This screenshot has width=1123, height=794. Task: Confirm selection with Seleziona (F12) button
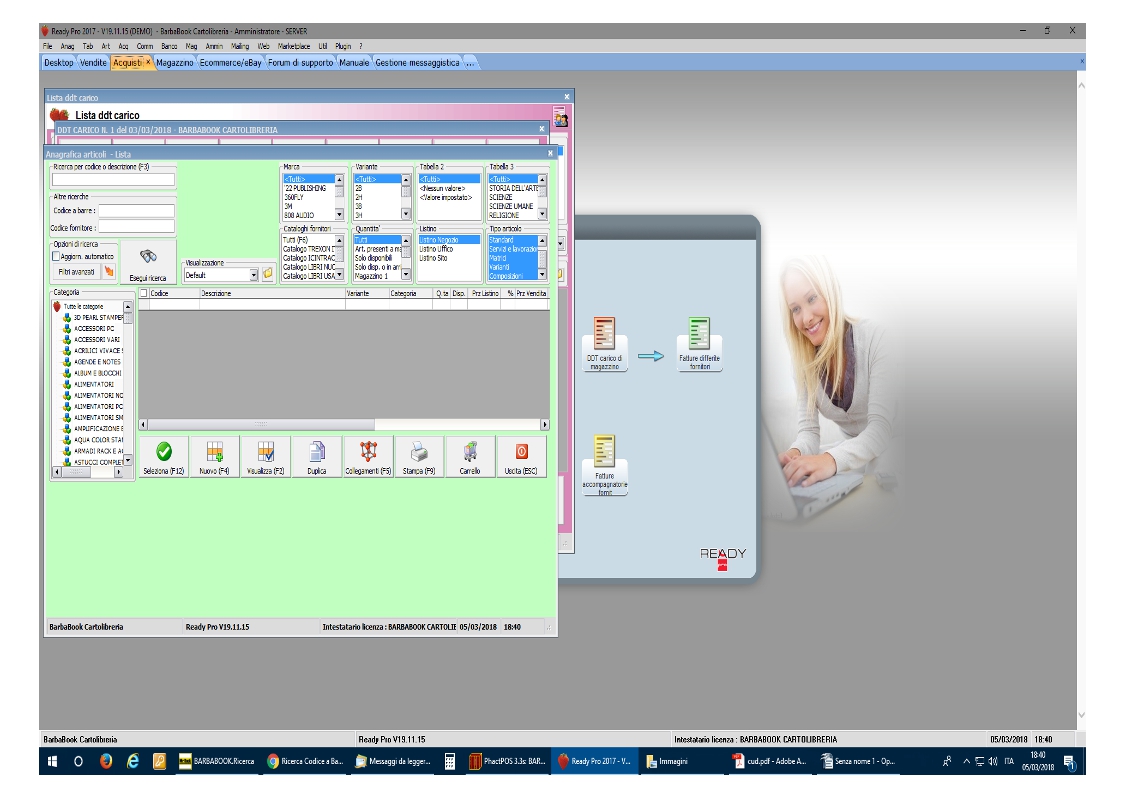164,457
